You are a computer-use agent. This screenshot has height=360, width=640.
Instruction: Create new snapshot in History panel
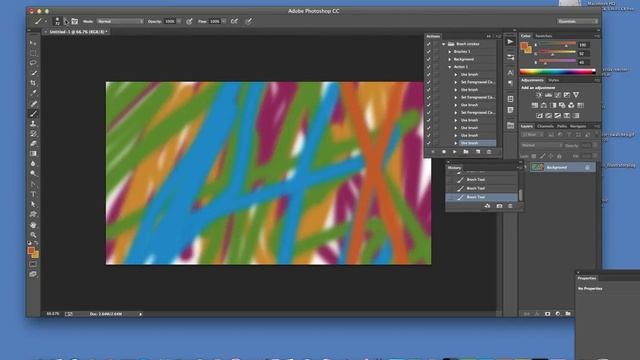pyautogui.click(x=499, y=206)
